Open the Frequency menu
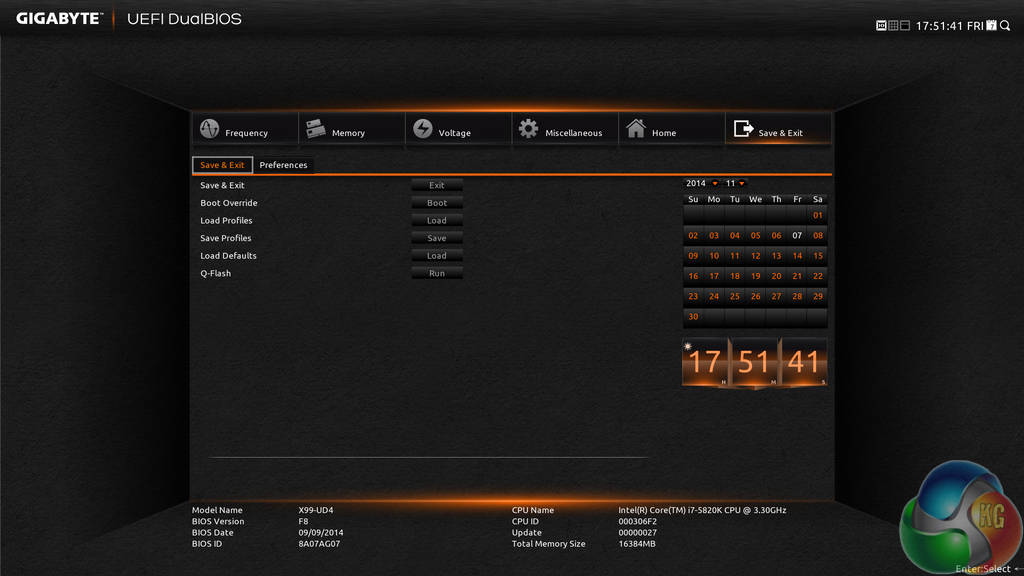Viewport: 1024px width, 576px height. point(246,129)
